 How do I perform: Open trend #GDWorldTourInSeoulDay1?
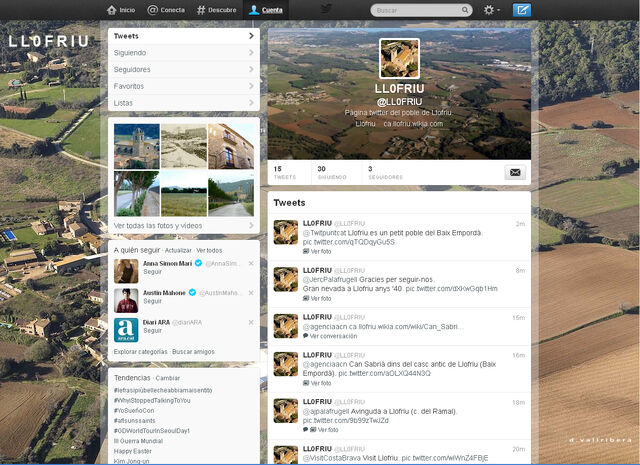tap(151, 431)
